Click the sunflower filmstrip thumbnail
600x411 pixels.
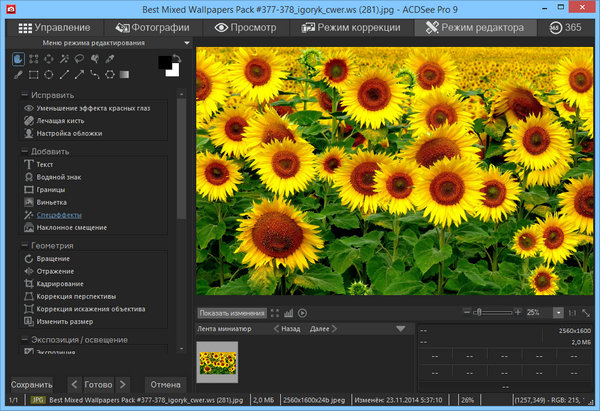tap(217, 362)
